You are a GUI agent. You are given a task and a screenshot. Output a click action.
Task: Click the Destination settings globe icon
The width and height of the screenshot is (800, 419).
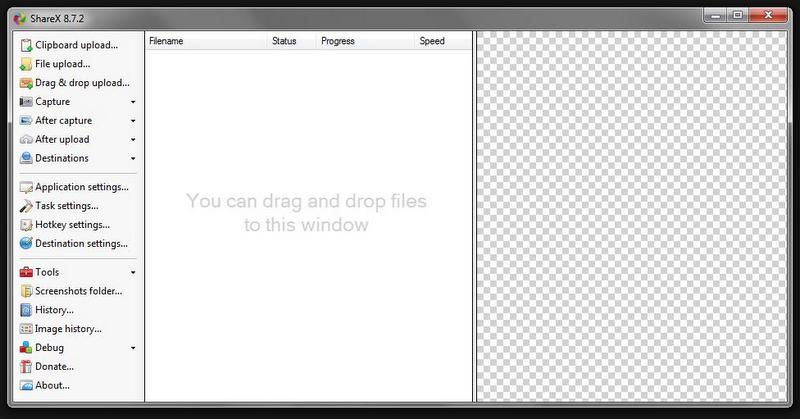(26, 243)
